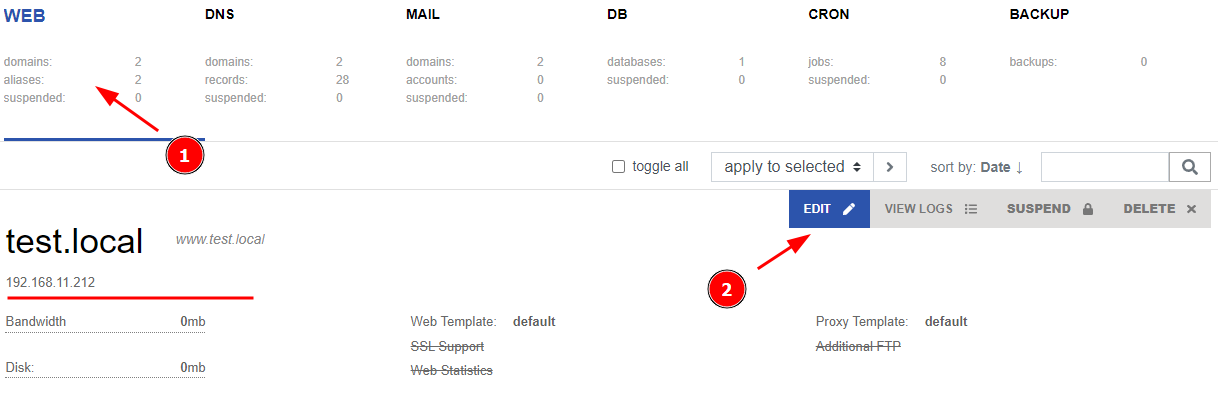Viewport: 1218px width, 420px height.
Task: Switch to the WEB tab
Action: pos(22,15)
